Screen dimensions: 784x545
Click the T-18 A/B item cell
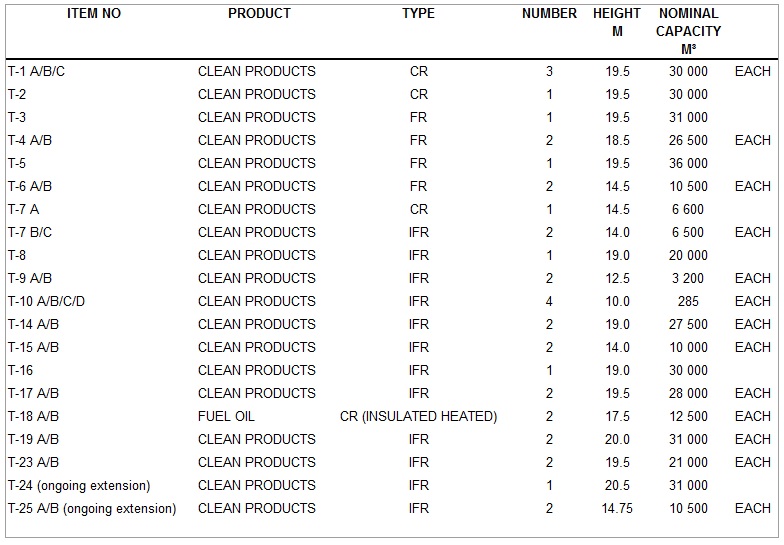[33, 417]
